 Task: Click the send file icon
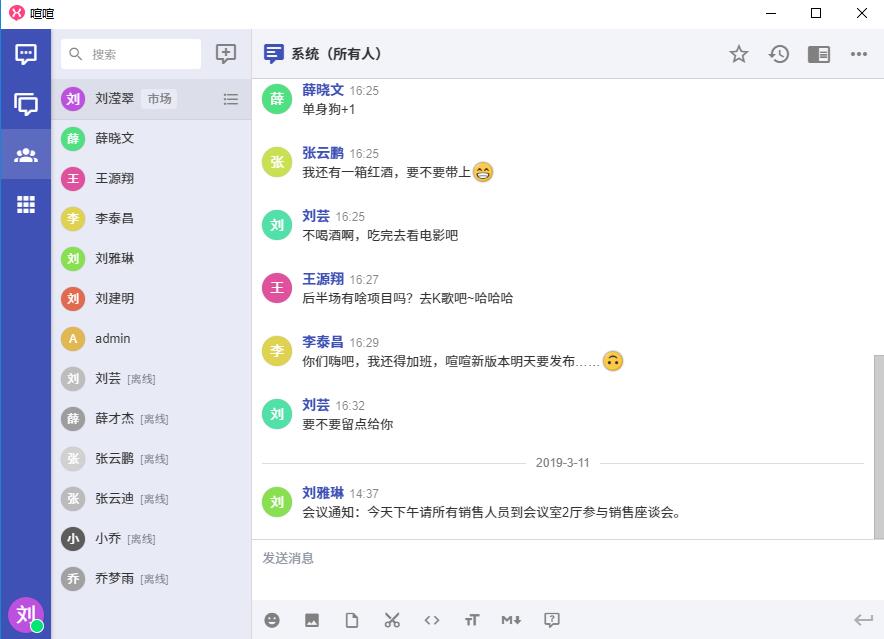coord(352,620)
